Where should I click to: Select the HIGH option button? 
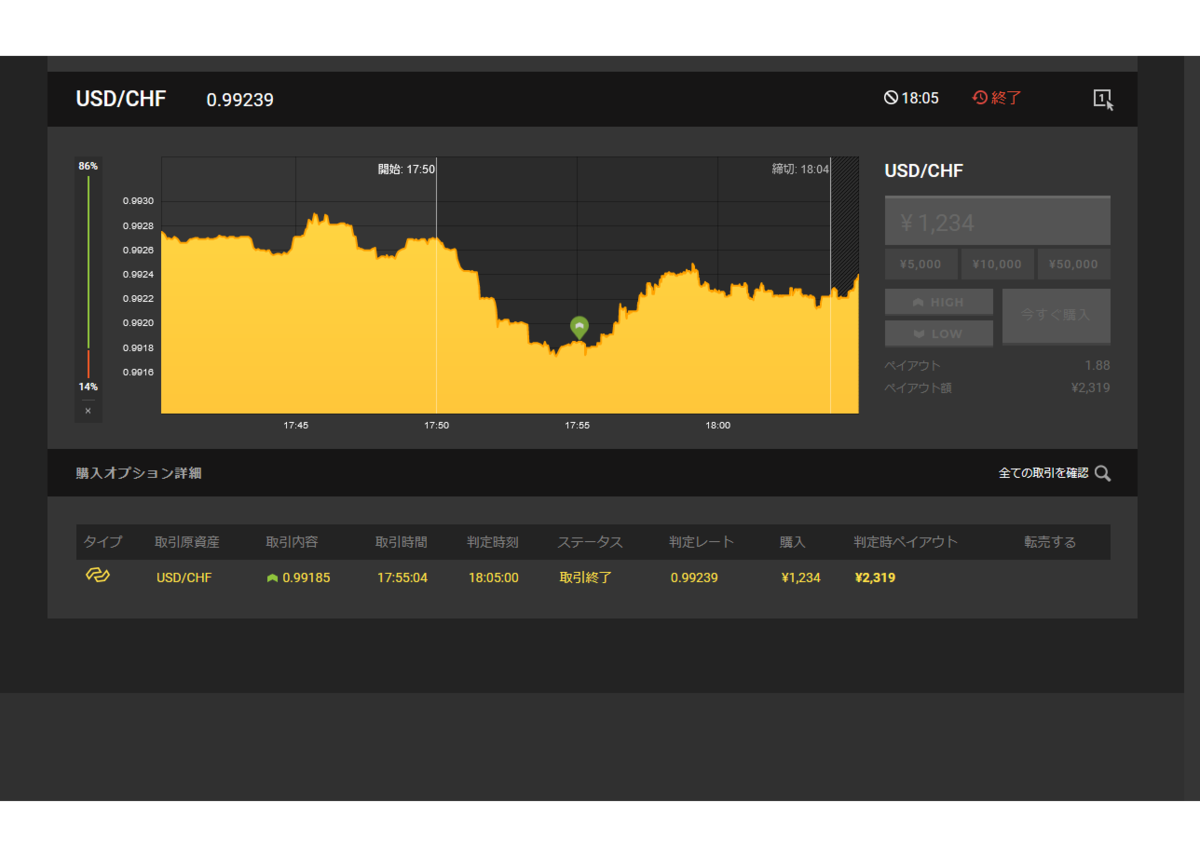(939, 302)
